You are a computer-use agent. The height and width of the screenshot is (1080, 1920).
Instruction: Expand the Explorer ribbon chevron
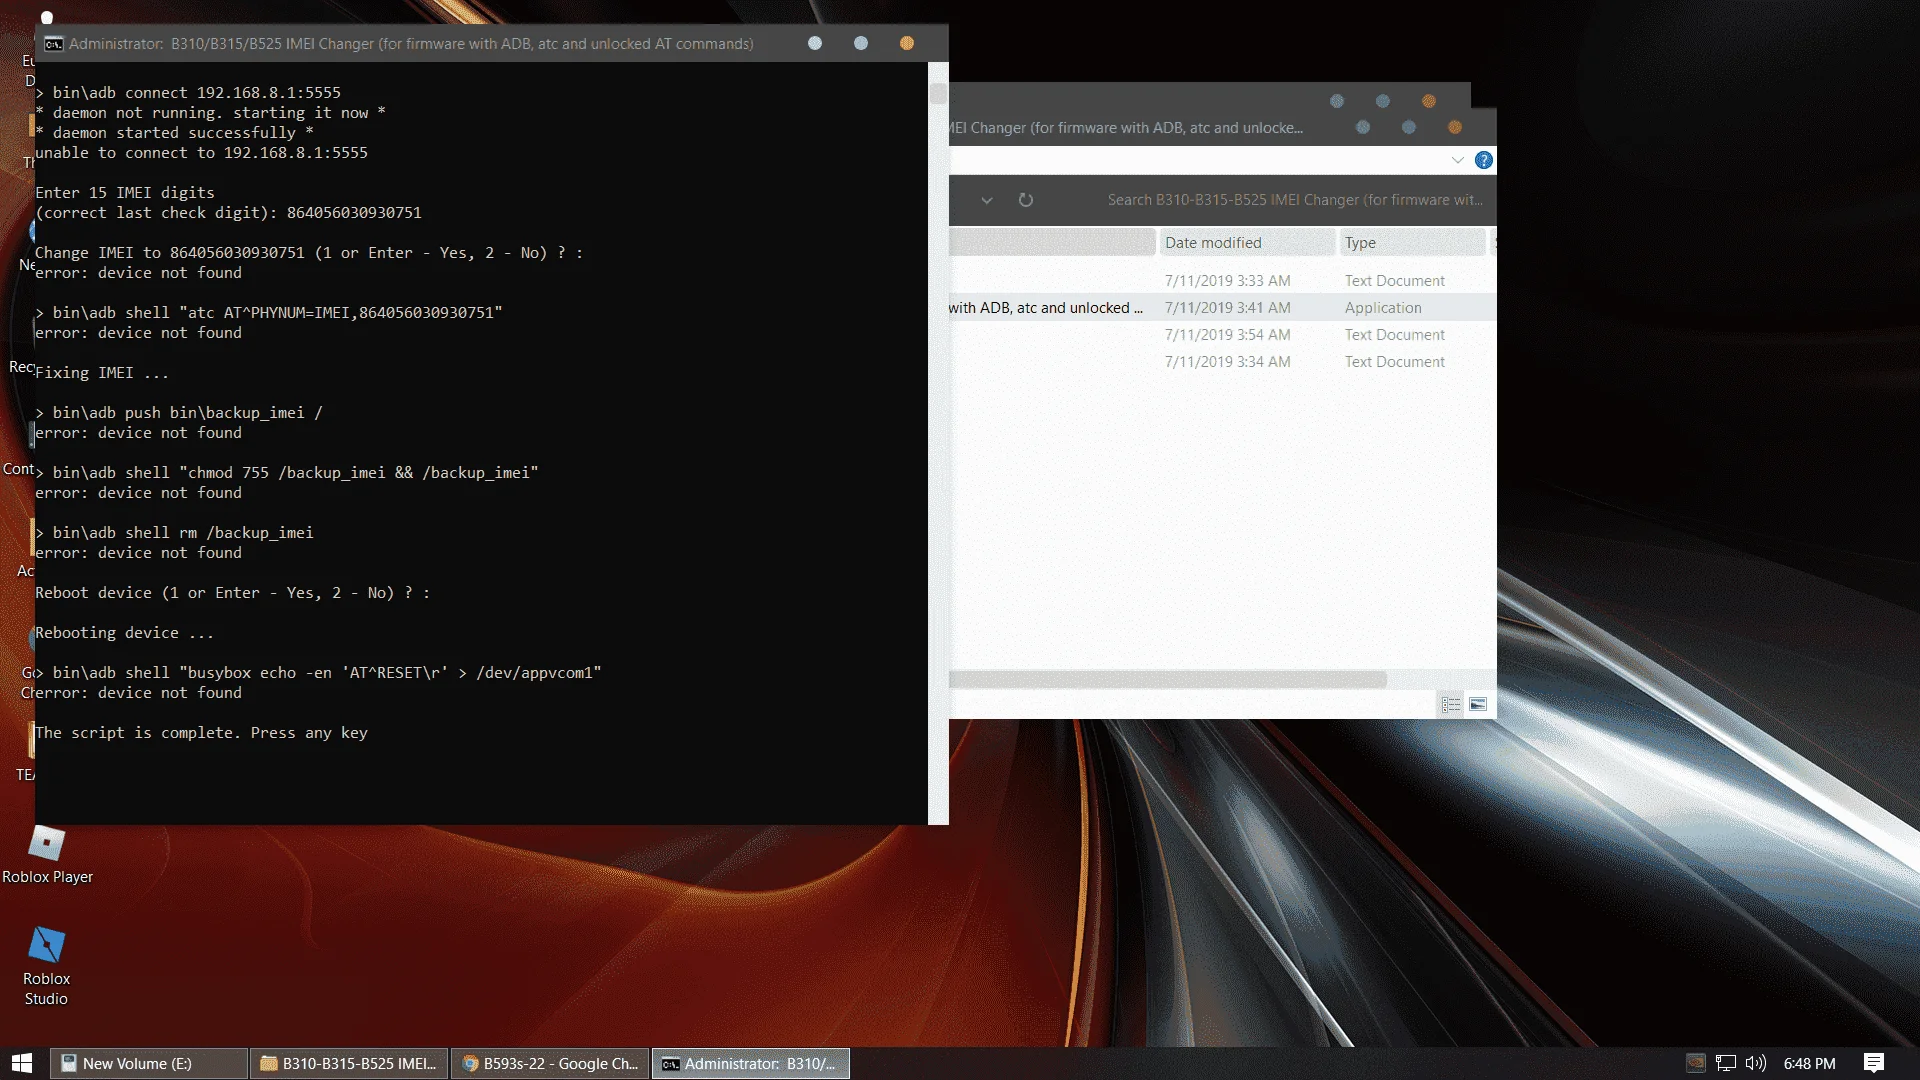tap(1457, 160)
